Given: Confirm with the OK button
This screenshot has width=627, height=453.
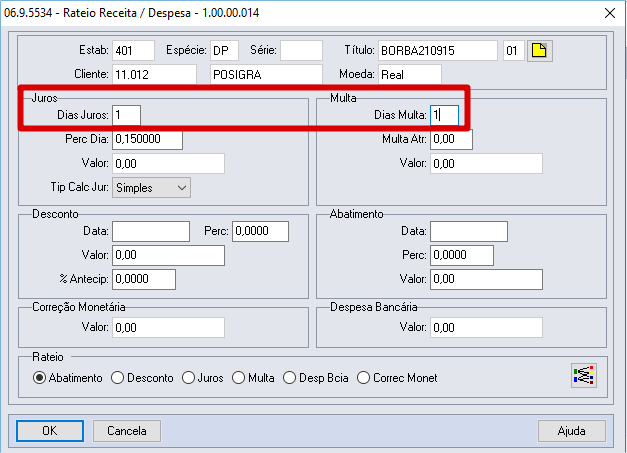Looking at the screenshot, I should point(50,431).
